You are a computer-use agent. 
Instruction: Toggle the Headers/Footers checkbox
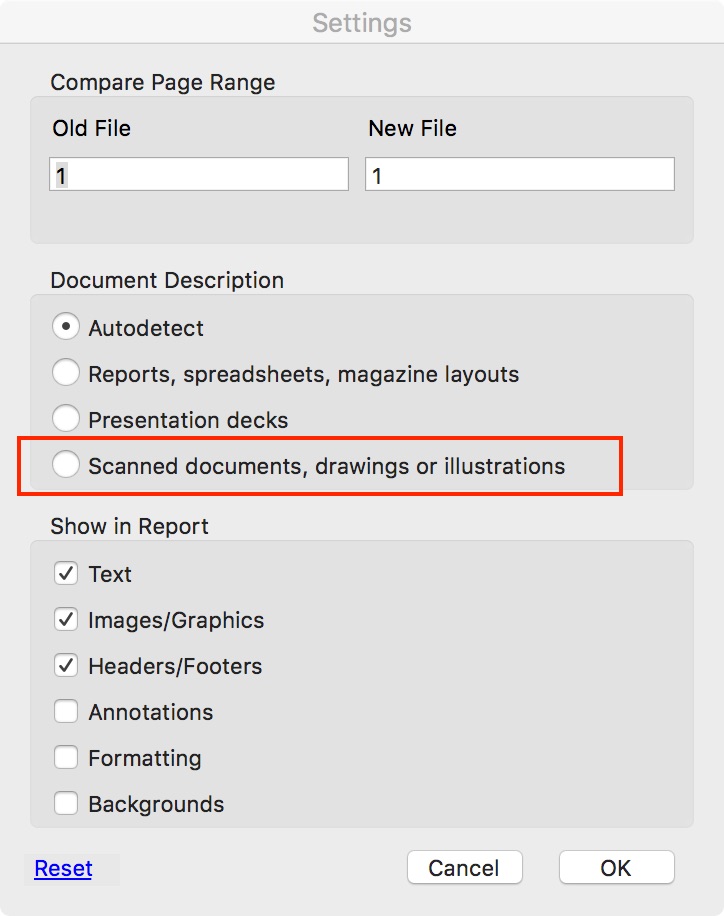[66, 666]
